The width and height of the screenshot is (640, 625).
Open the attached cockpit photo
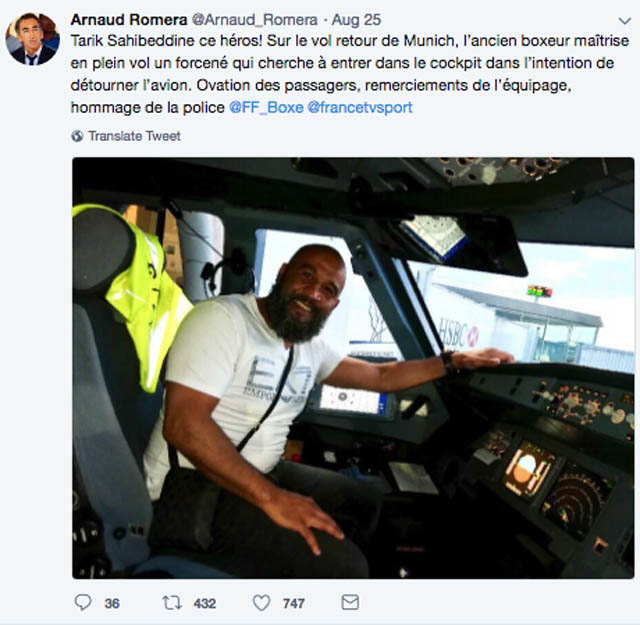[x=352, y=367]
